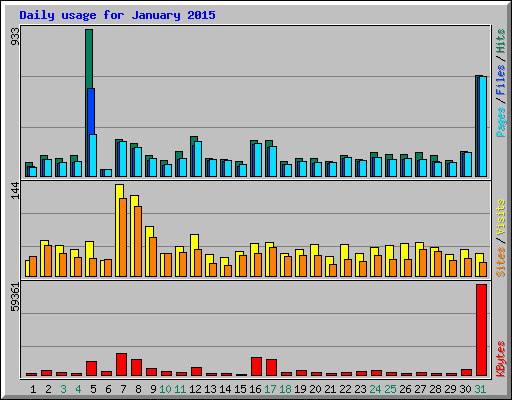This screenshot has width=512, height=400.
Task: Click day label 14 on the x-axis
Action: (x=225, y=389)
